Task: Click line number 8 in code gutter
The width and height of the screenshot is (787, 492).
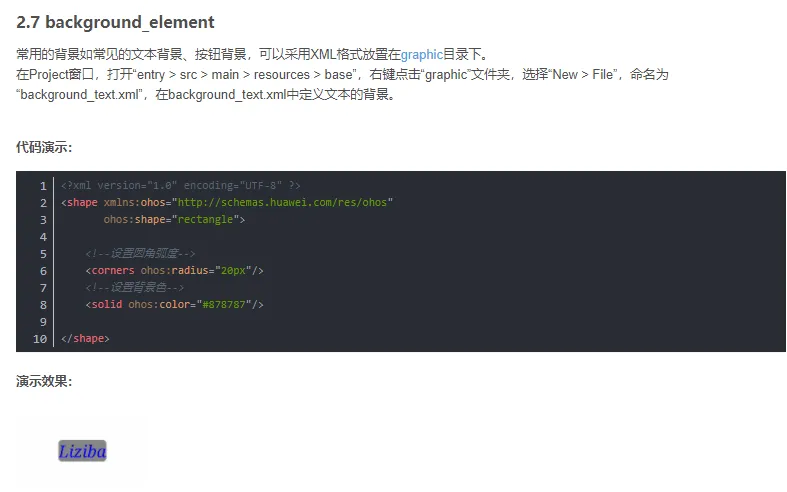Action: [x=43, y=305]
